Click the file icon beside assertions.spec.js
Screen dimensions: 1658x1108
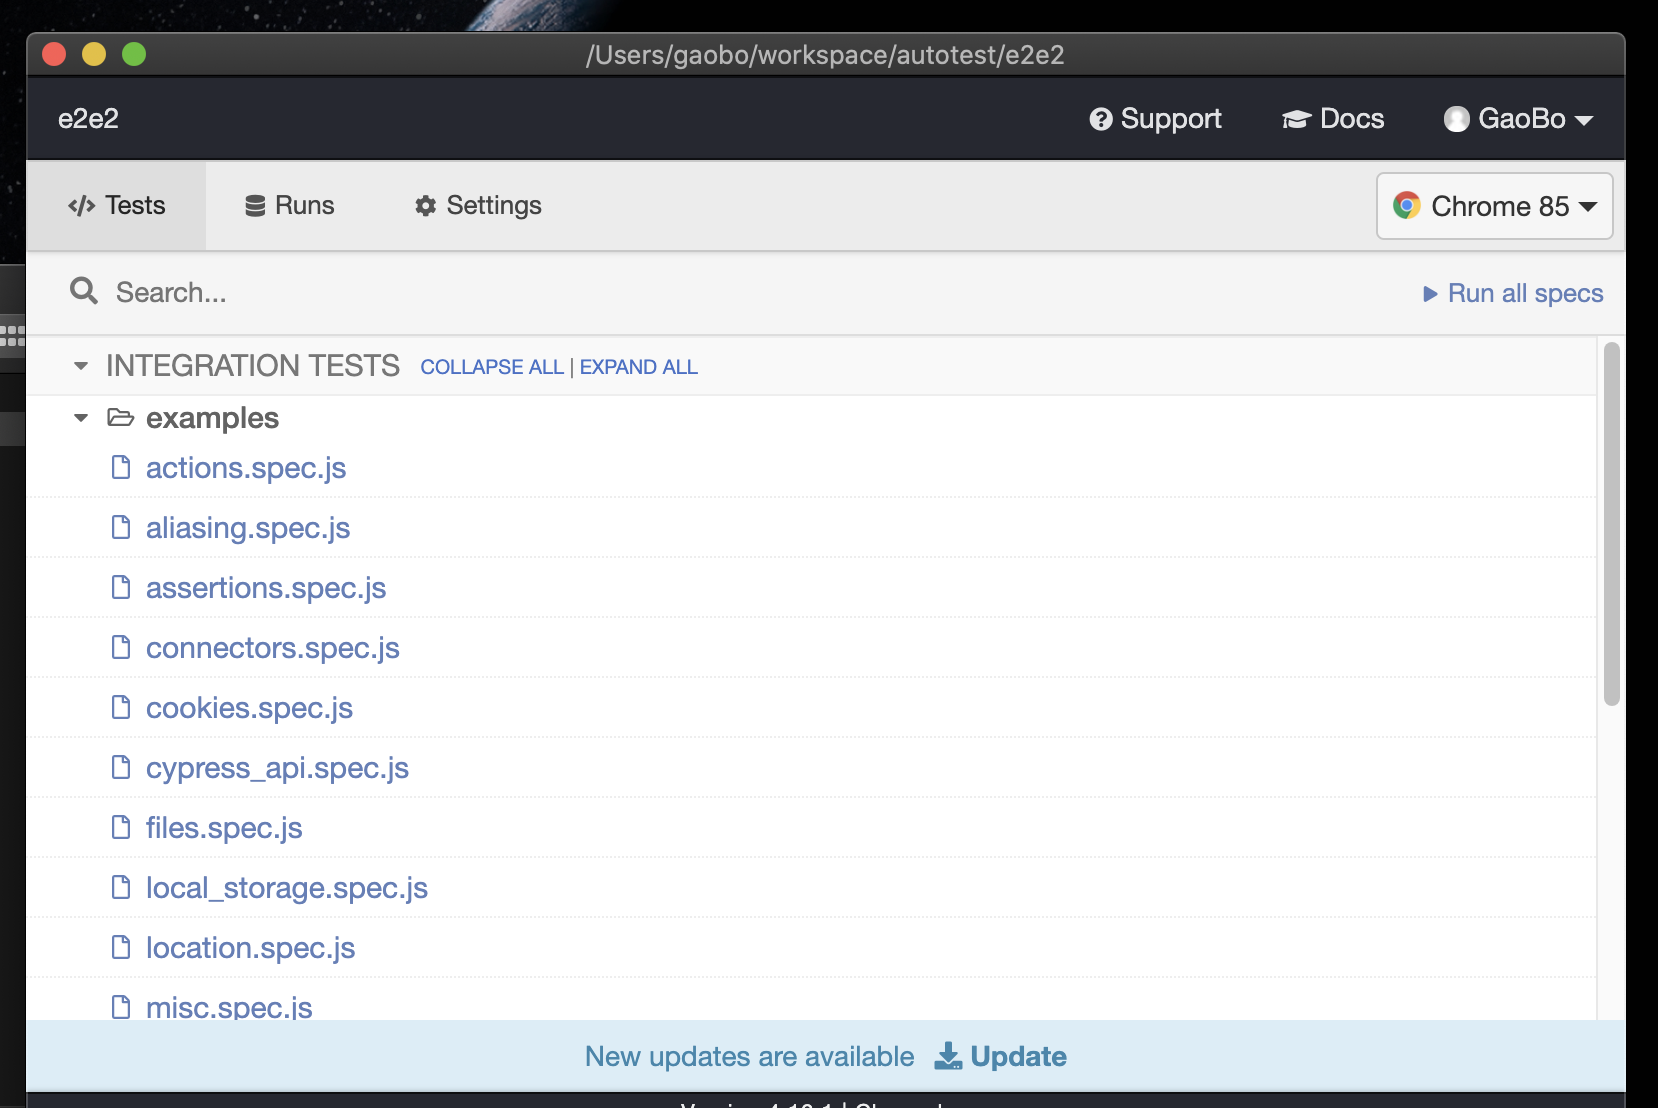121,587
